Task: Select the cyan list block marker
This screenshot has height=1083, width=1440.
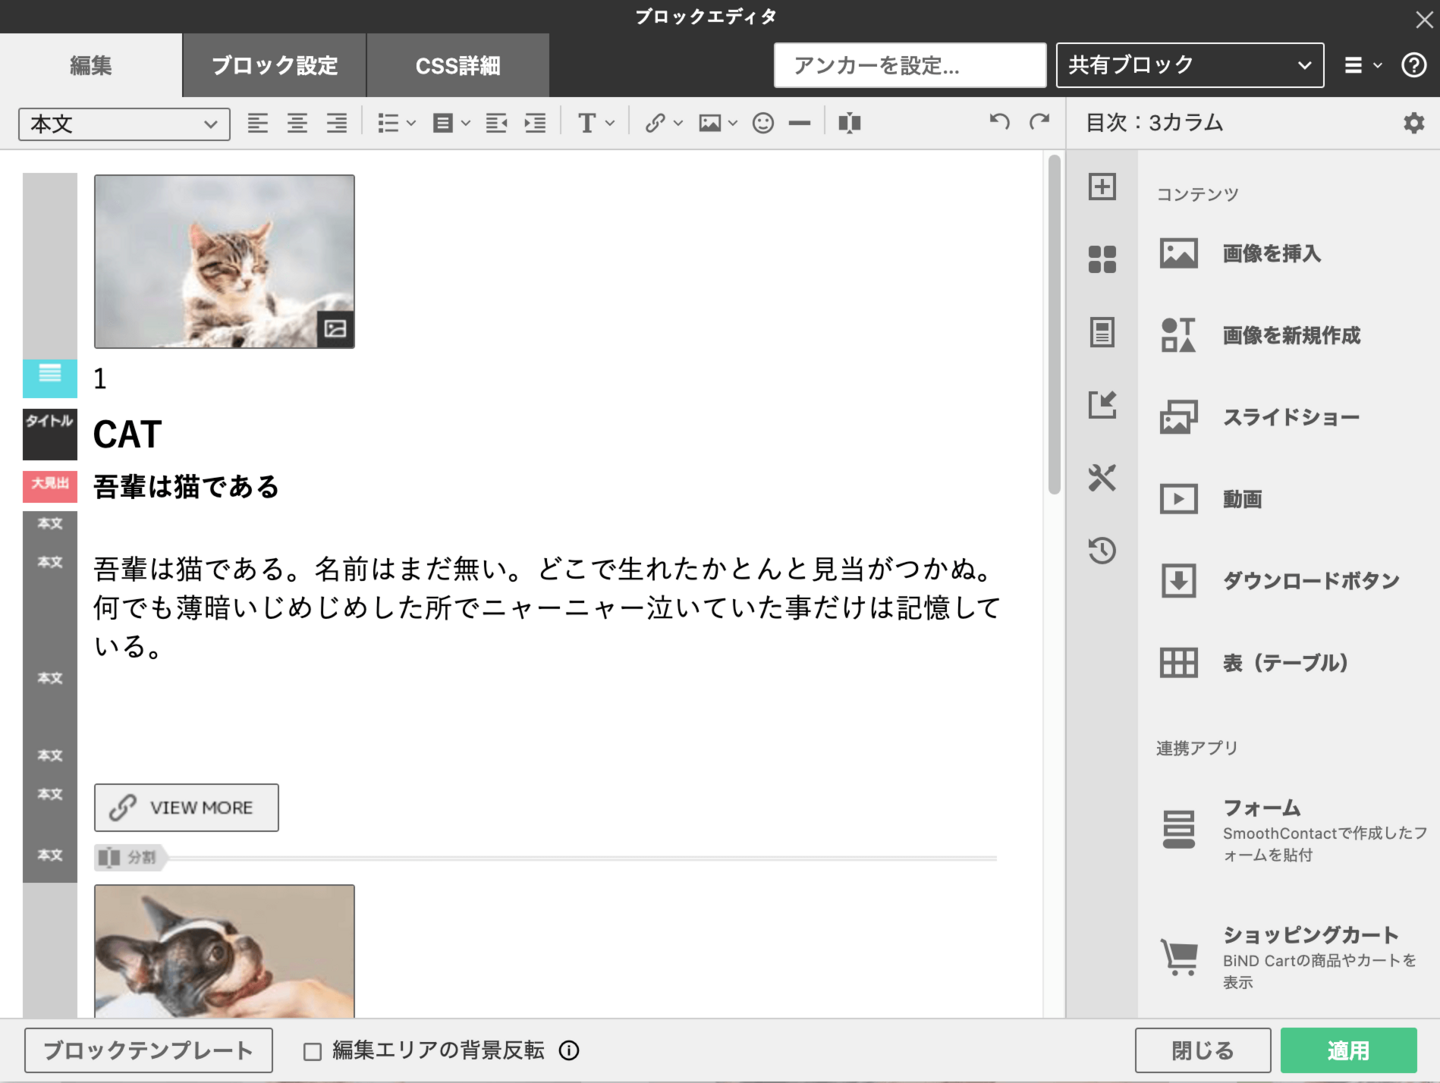Action: [x=50, y=377]
